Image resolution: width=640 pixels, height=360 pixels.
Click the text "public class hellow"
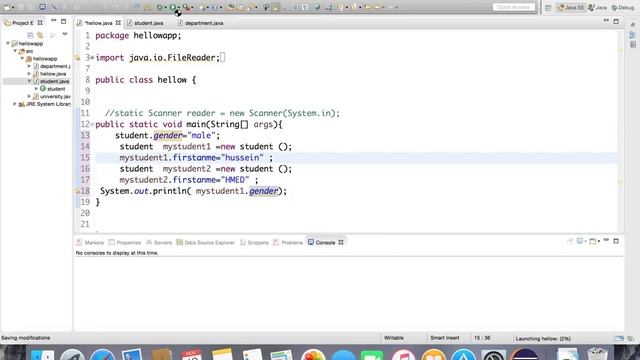pos(141,80)
